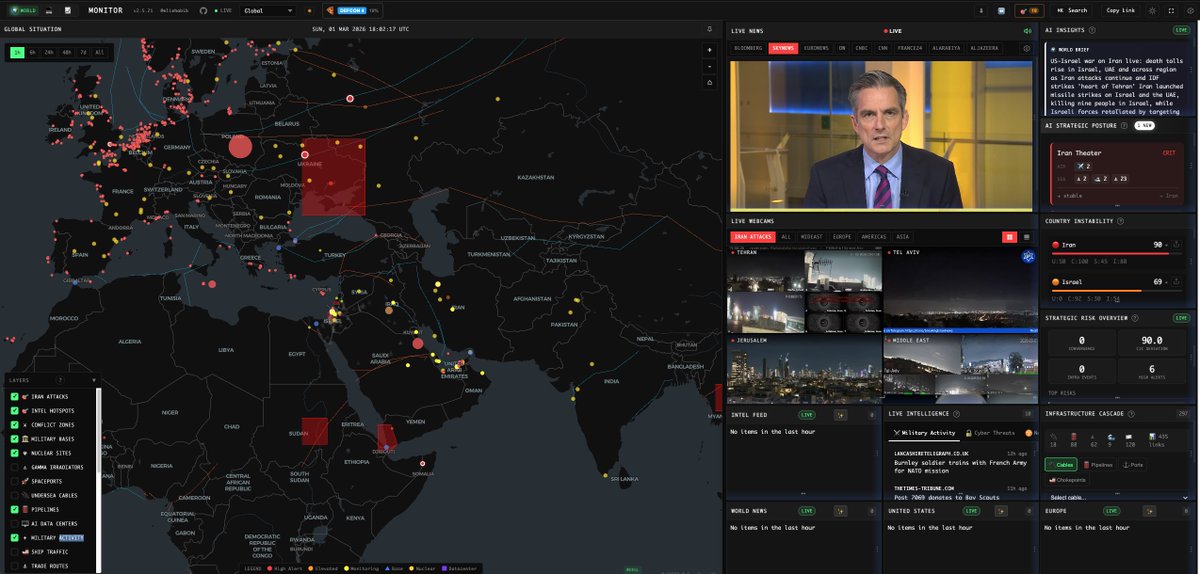Uncheck the Iran Attacks layer
Image resolution: width=1200 pixels, height=574 pixels.
pyautogui.click(x=15, y=397)
